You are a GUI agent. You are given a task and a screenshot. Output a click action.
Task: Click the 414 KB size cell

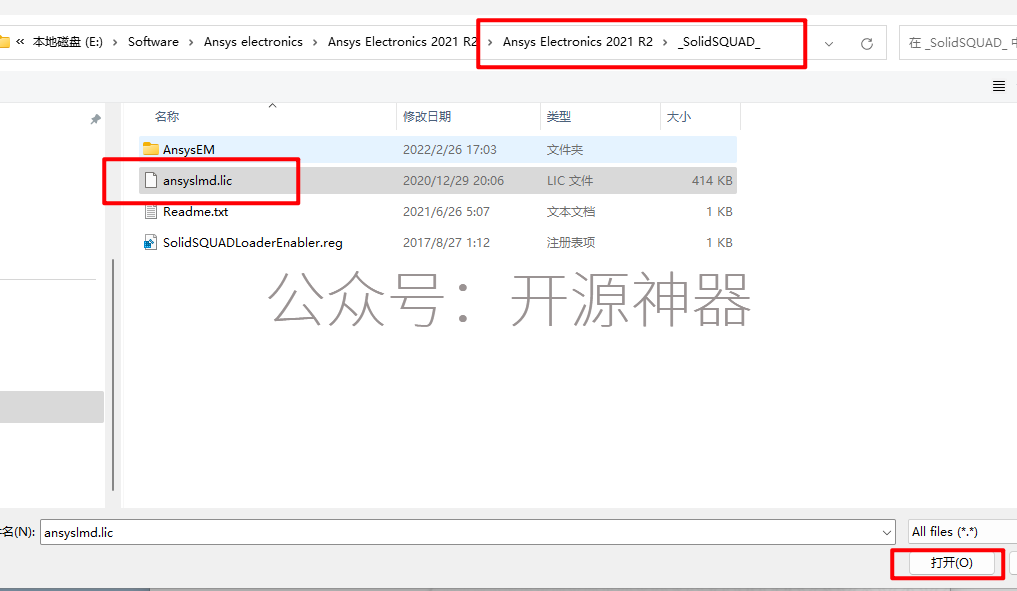tap(712, 181)
